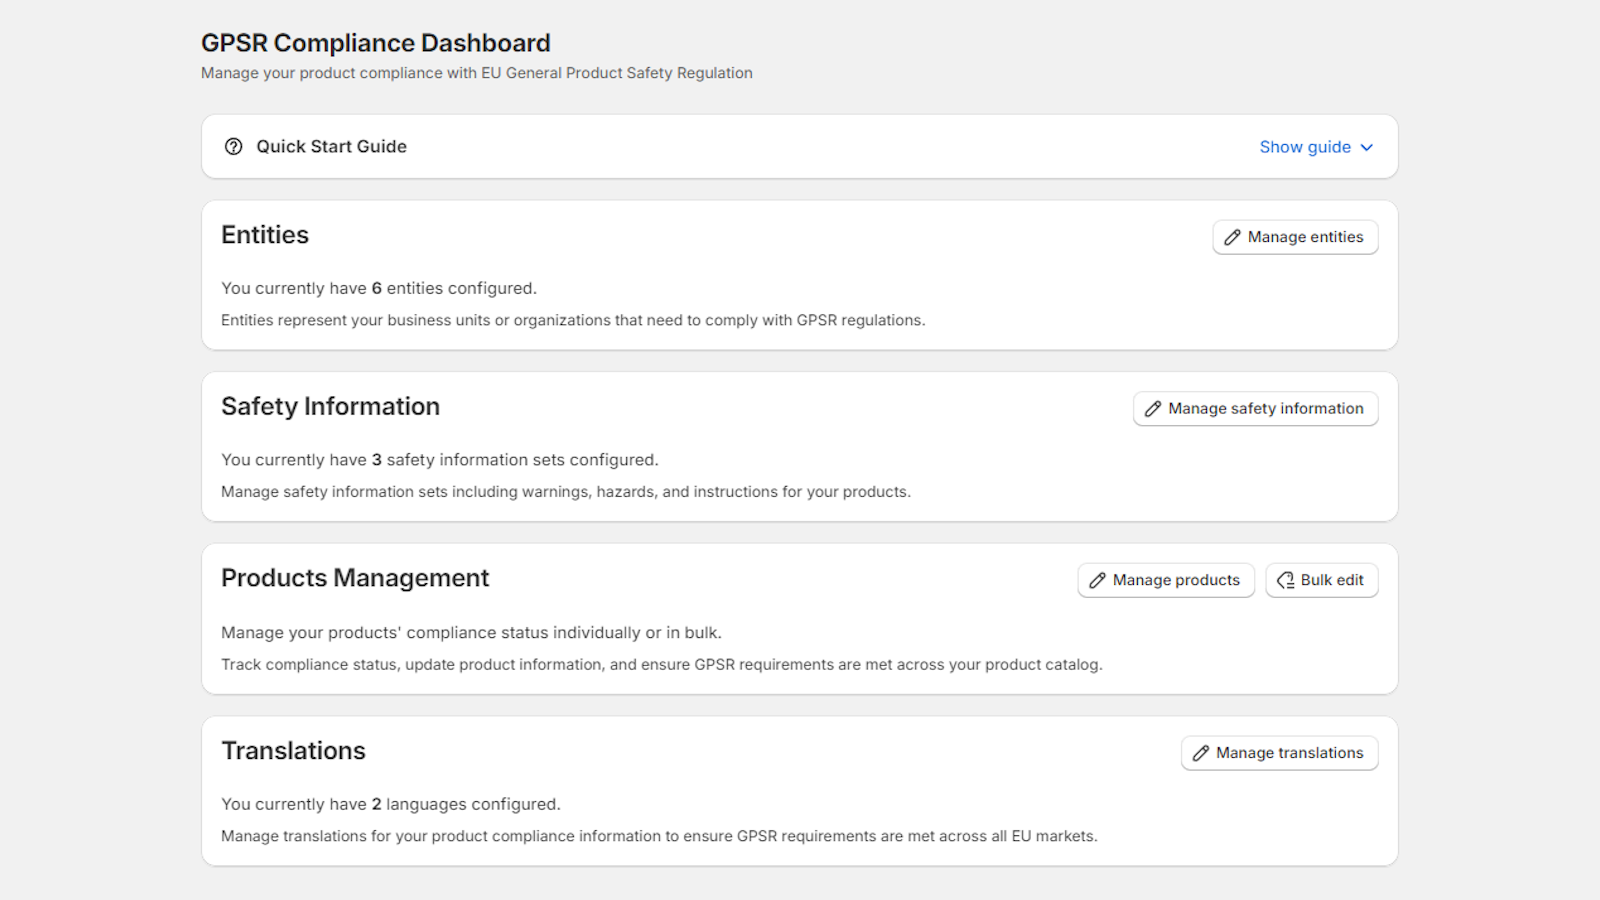Image resolution: width=1600 pixels, height=900 pixels.
Task: Click the entities configured count text
Action: [x=379, y=288]
